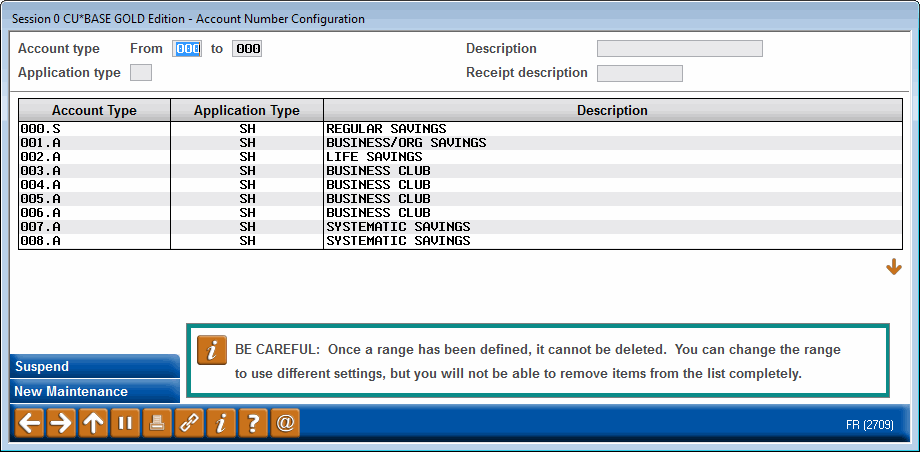Click the Application type input box
920x452 pixels.
141,73
